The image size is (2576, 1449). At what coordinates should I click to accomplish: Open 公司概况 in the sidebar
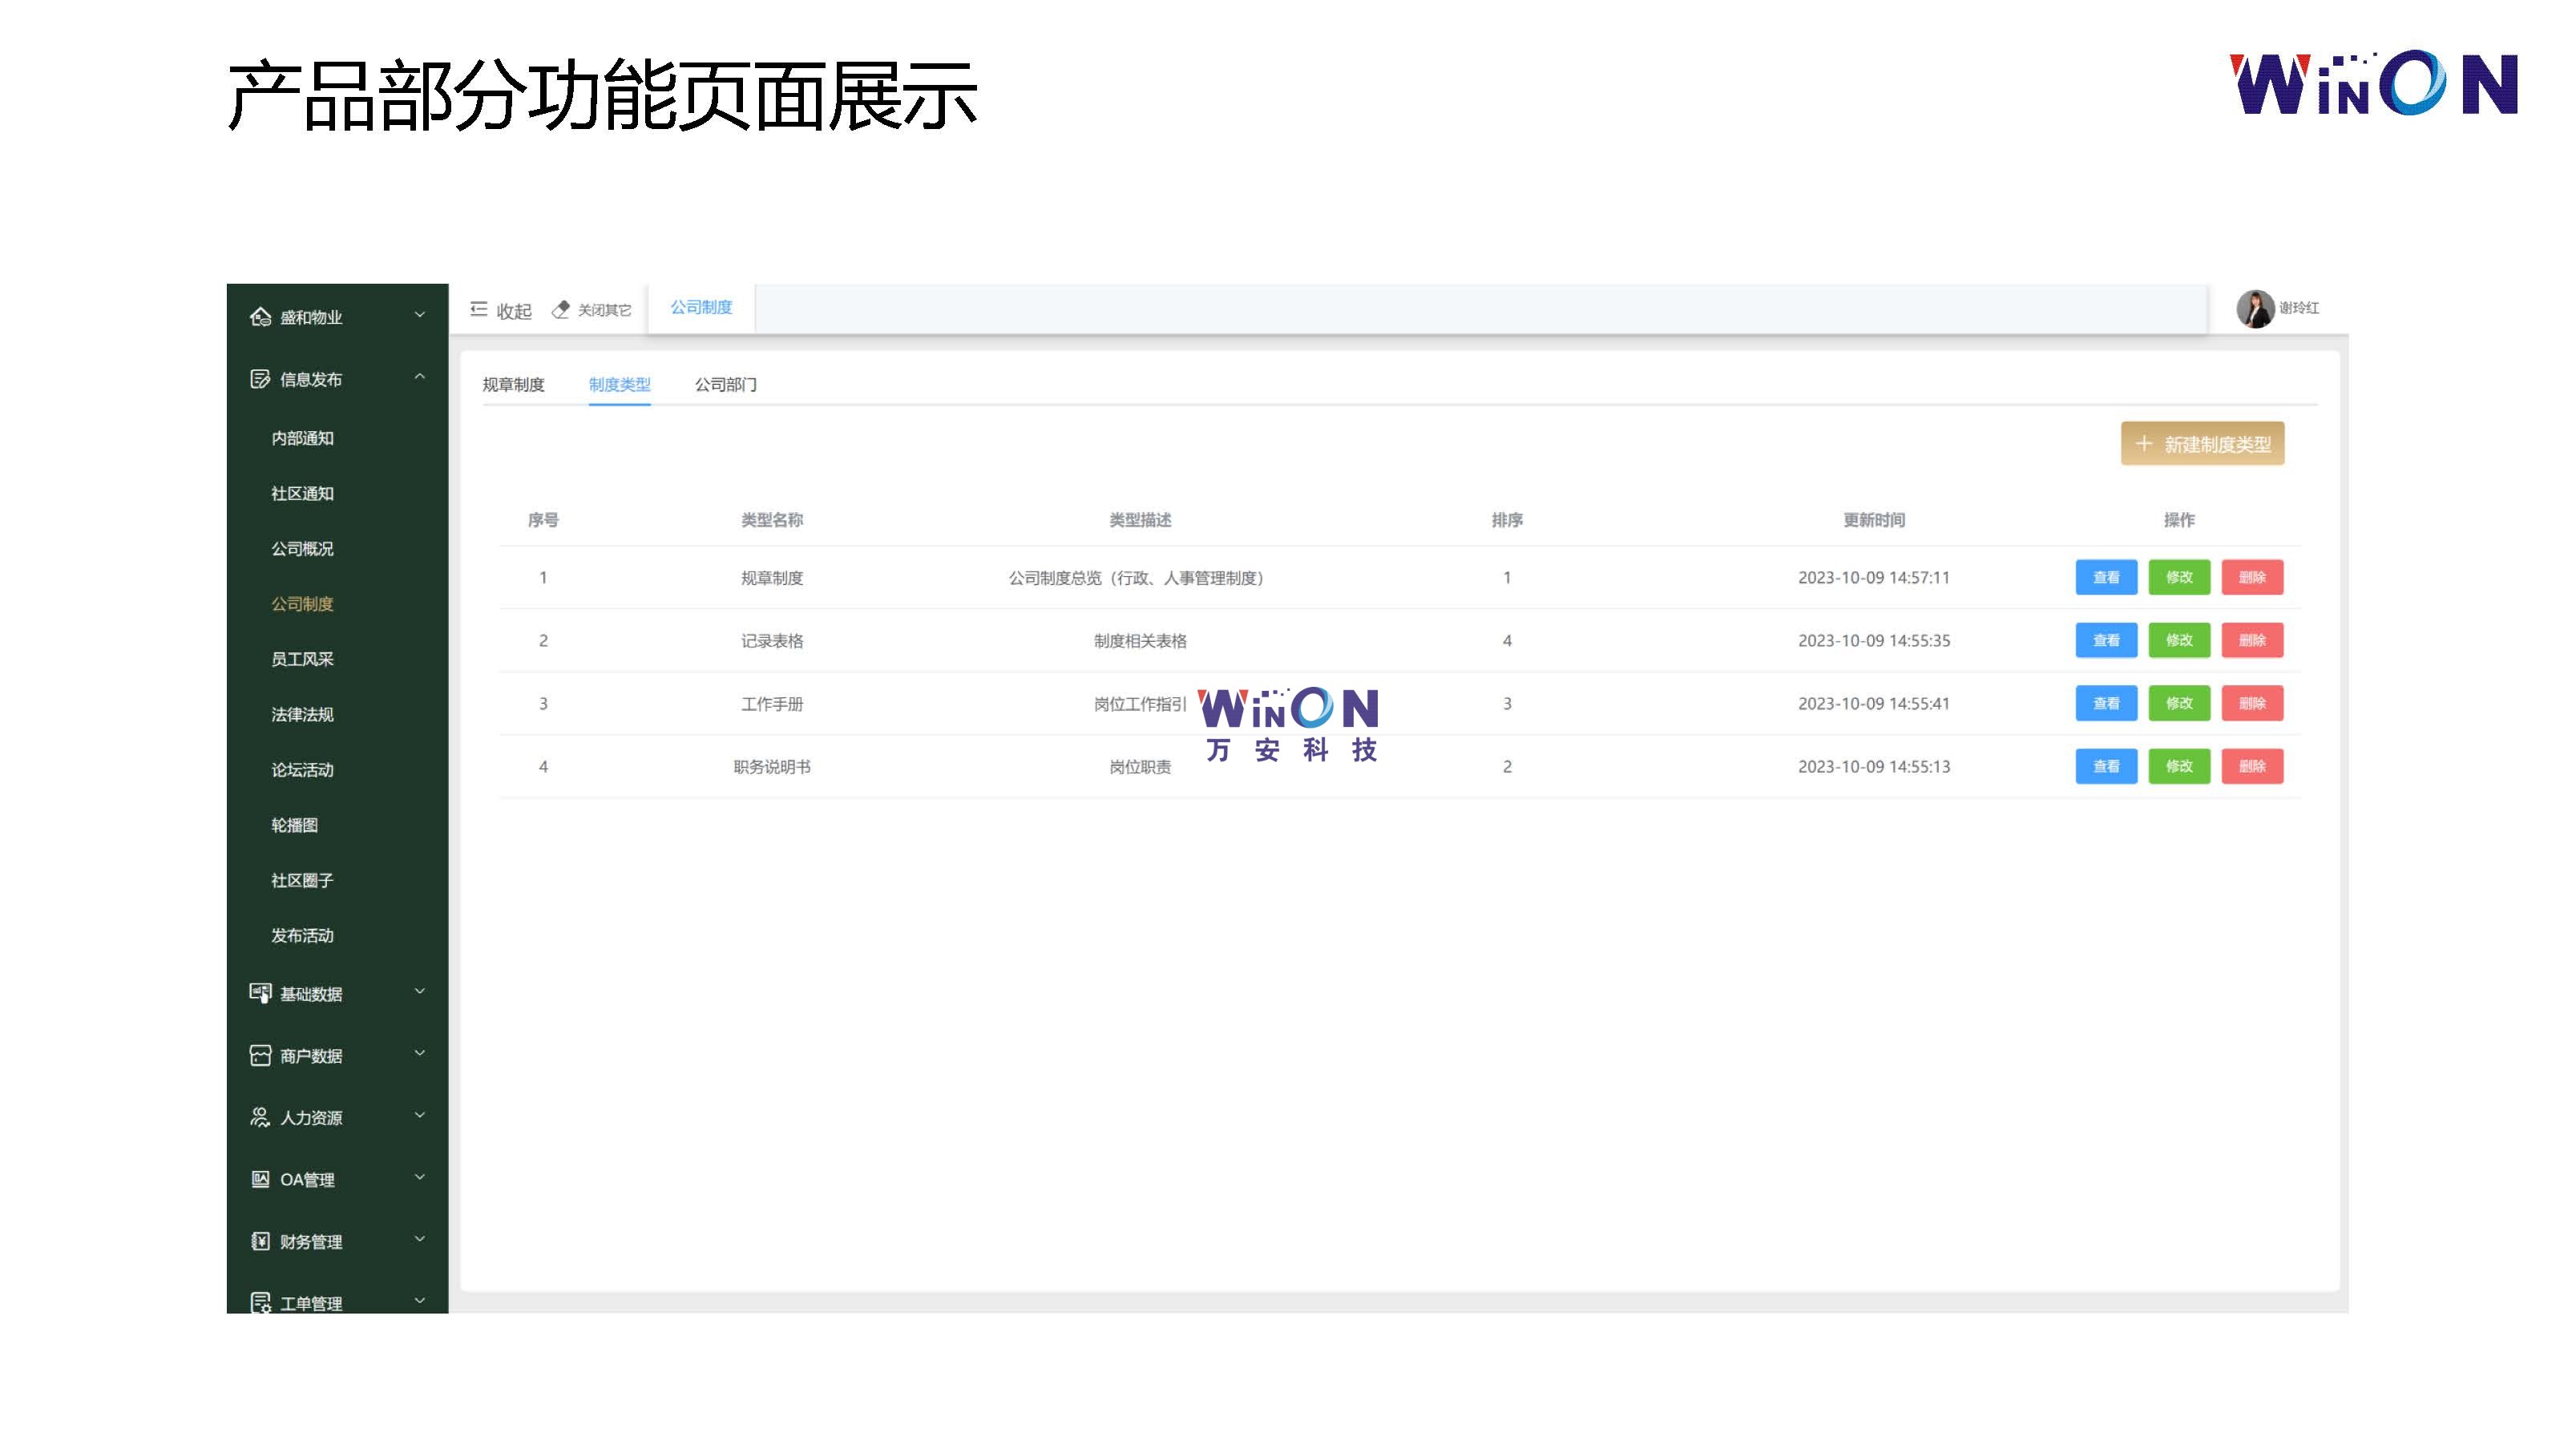click(x=302, y=549)
